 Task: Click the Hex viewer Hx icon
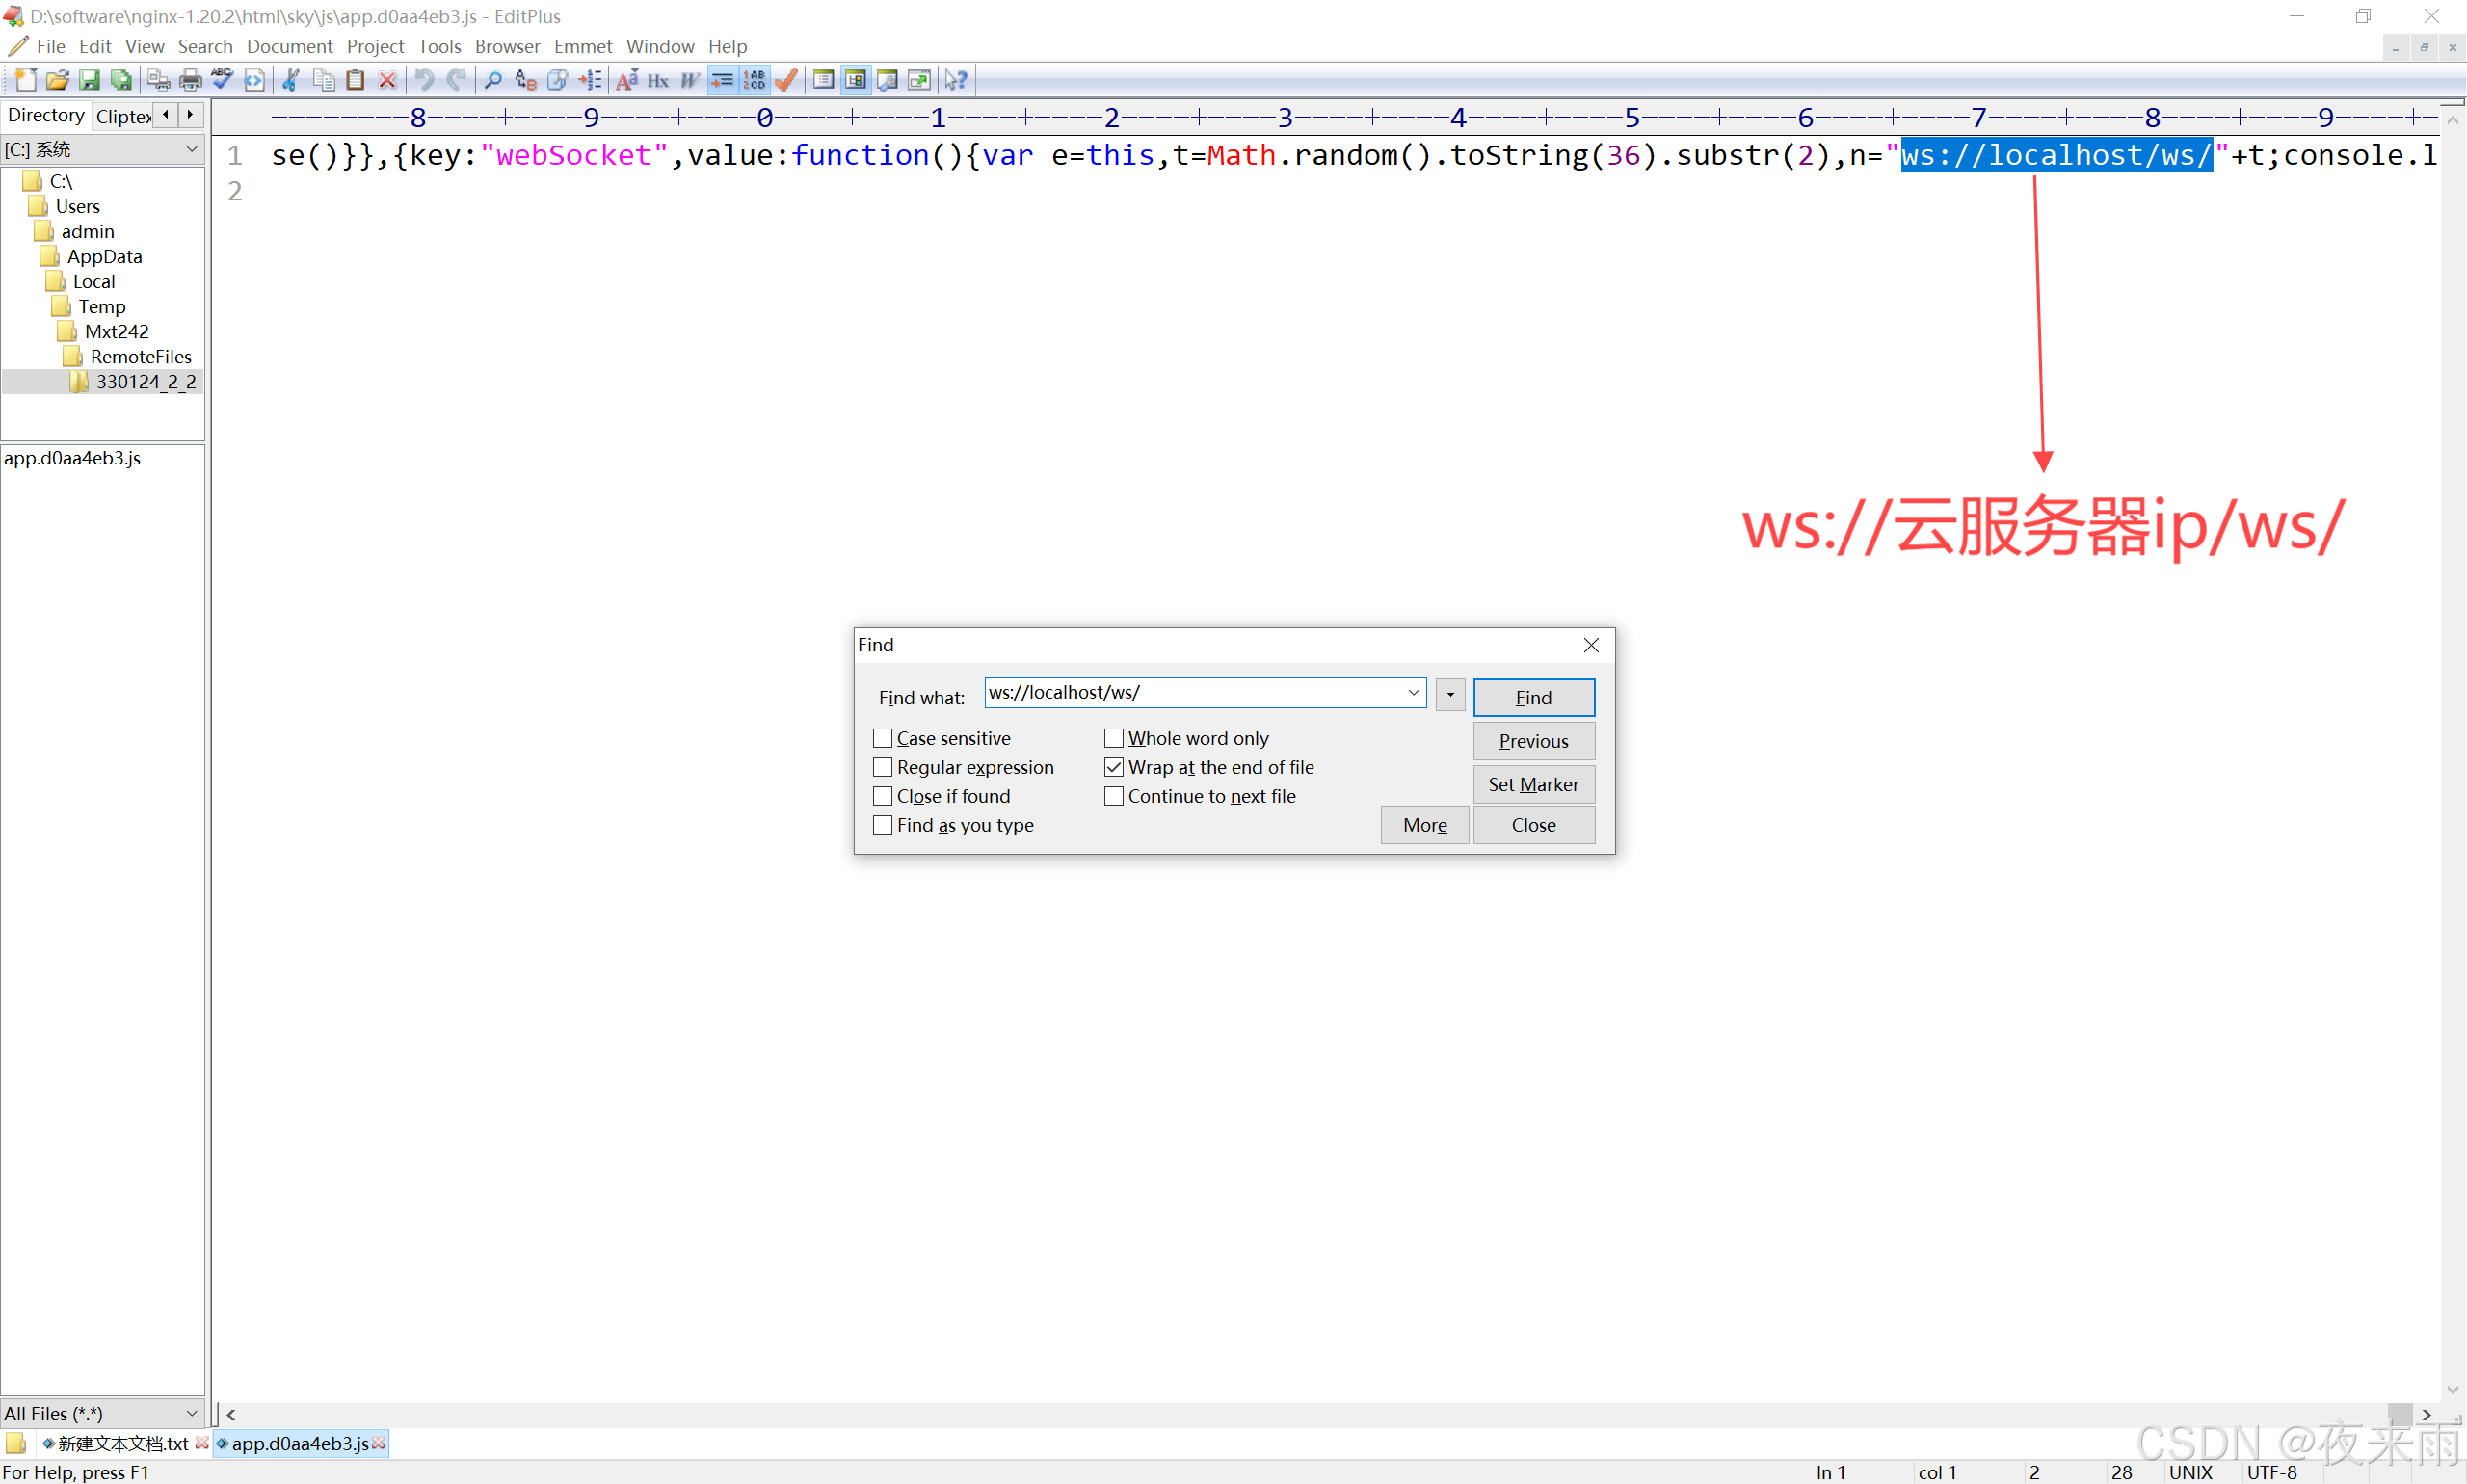[x=658, y=80]
